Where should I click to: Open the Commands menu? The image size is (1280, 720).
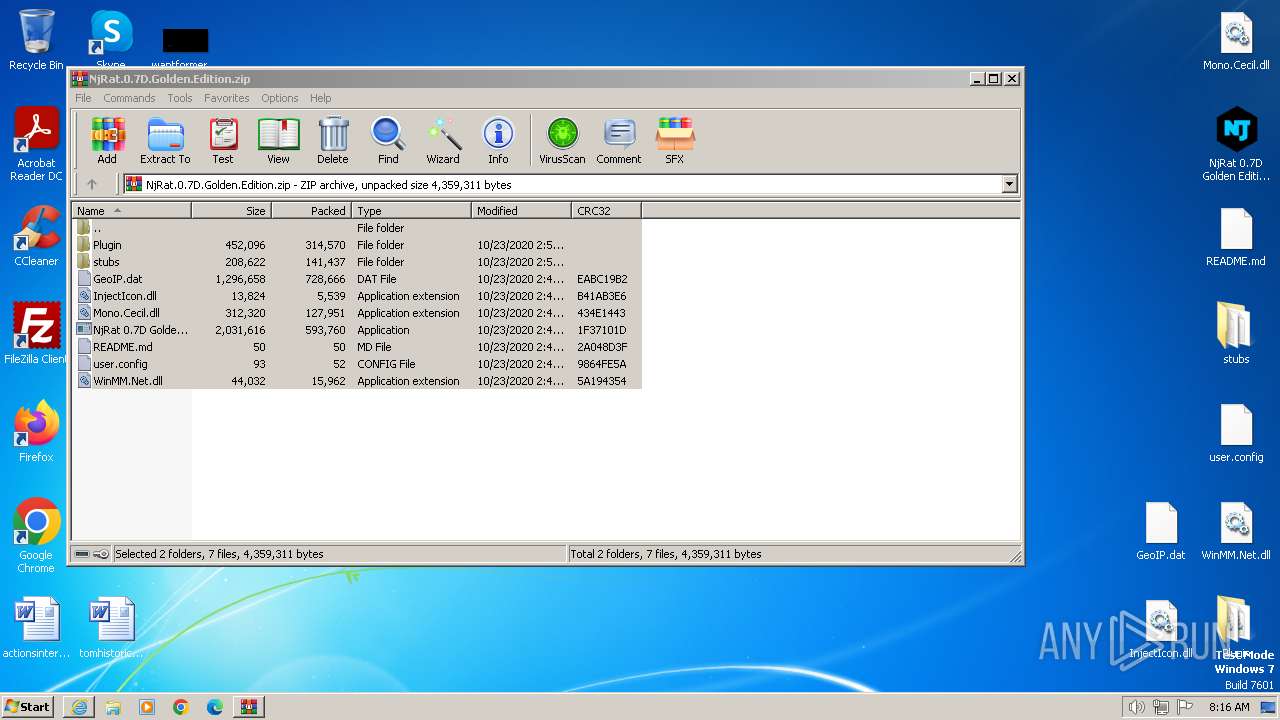[x=129, y=98]
